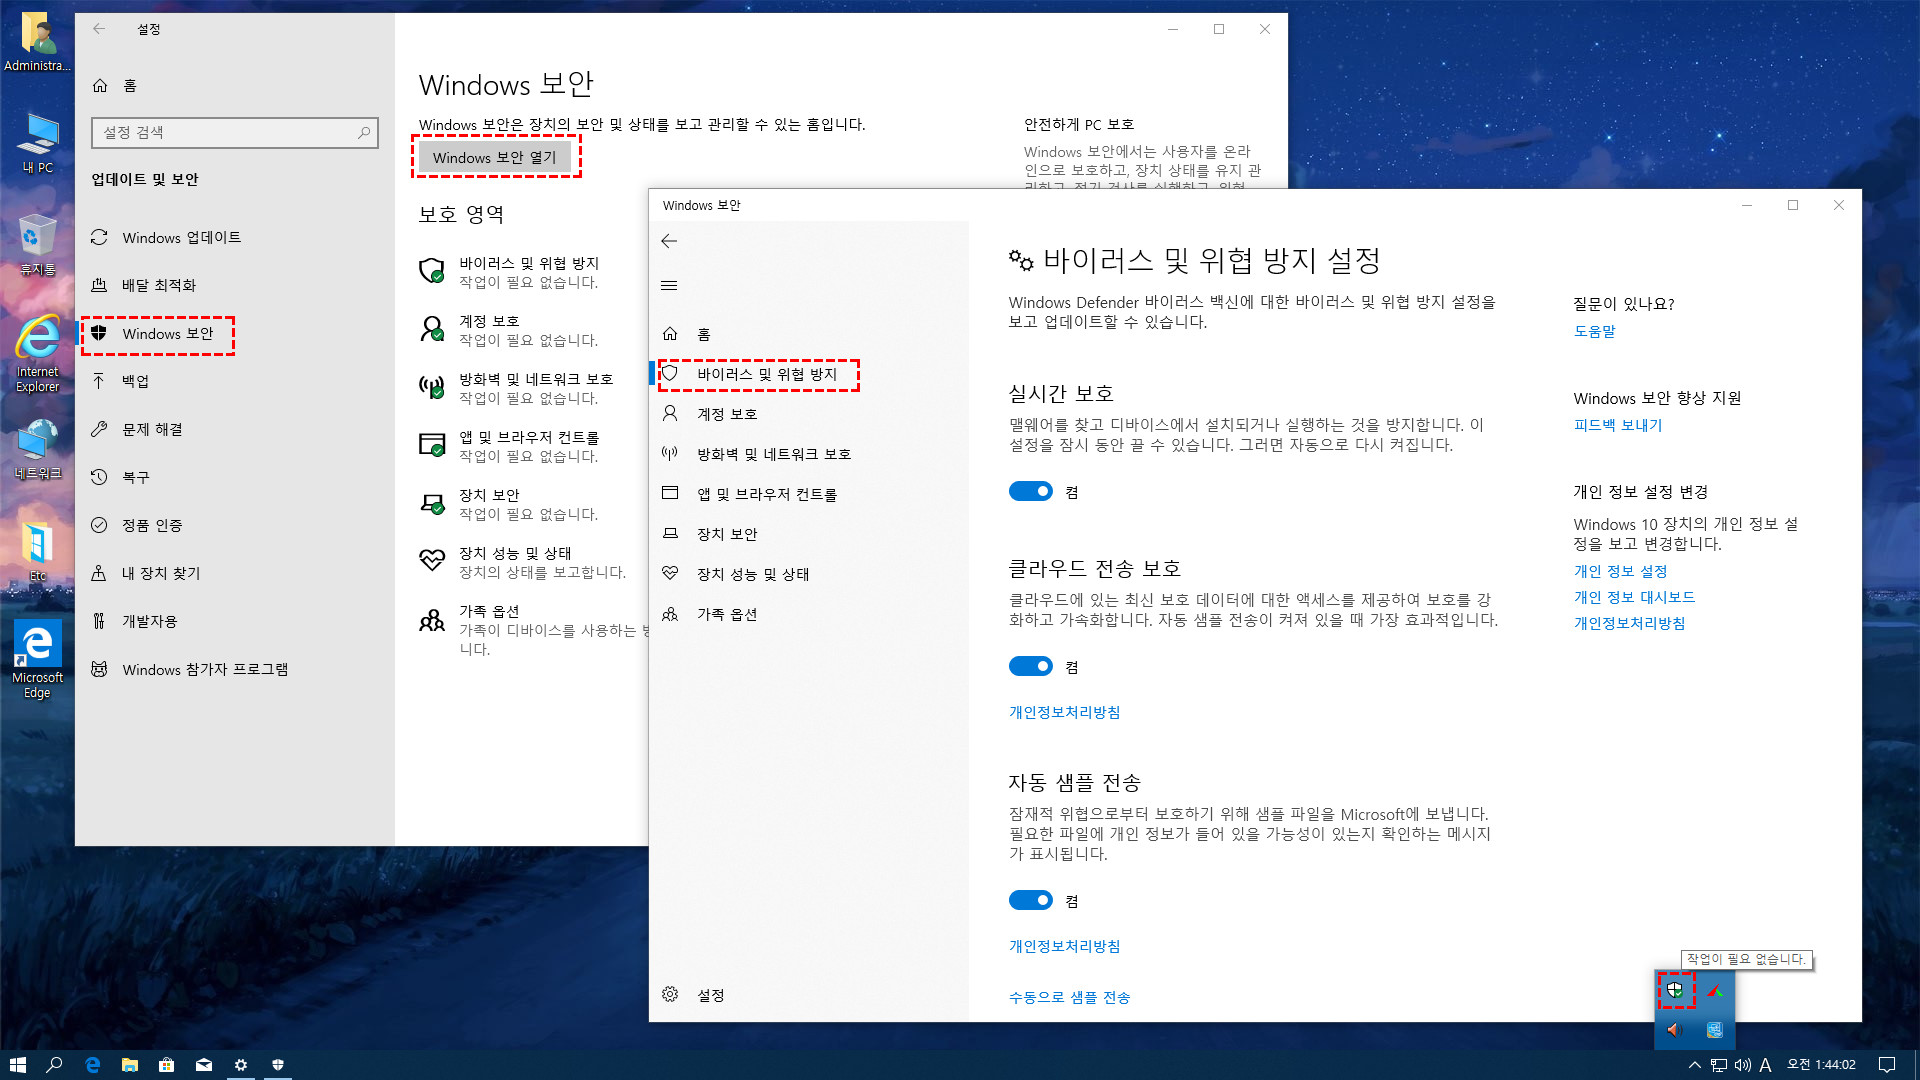
Task: Select 홈 in Windows 보안 sidebar
Action: click(x=809, y=334)
